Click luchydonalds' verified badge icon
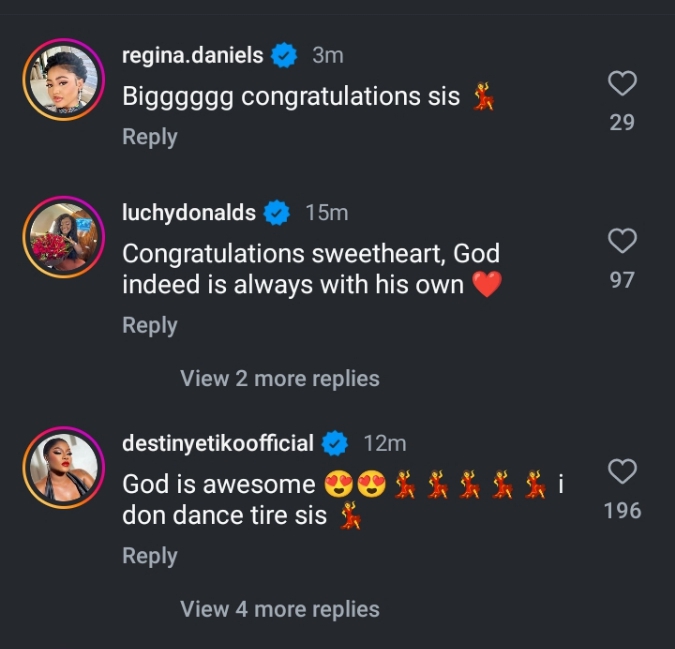675x649 pixels. pos(277,212)
